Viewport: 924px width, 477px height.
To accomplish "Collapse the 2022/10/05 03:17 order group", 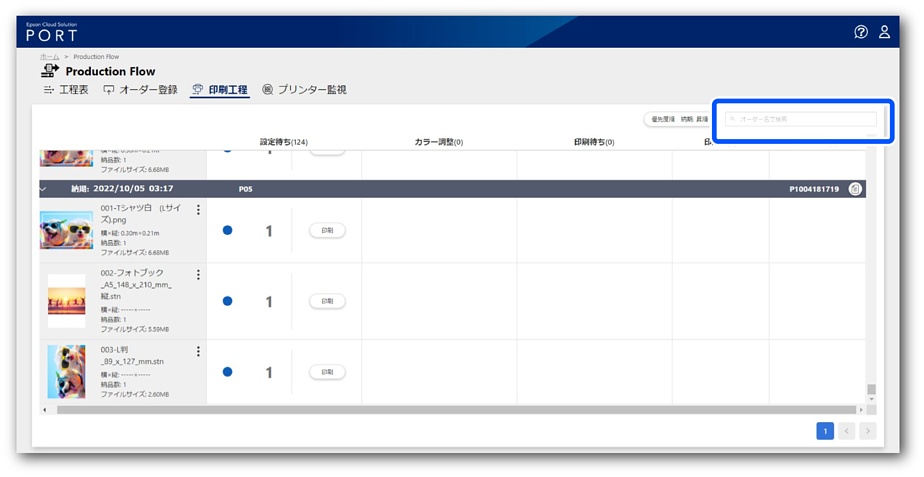I will [x=43, y=188].
